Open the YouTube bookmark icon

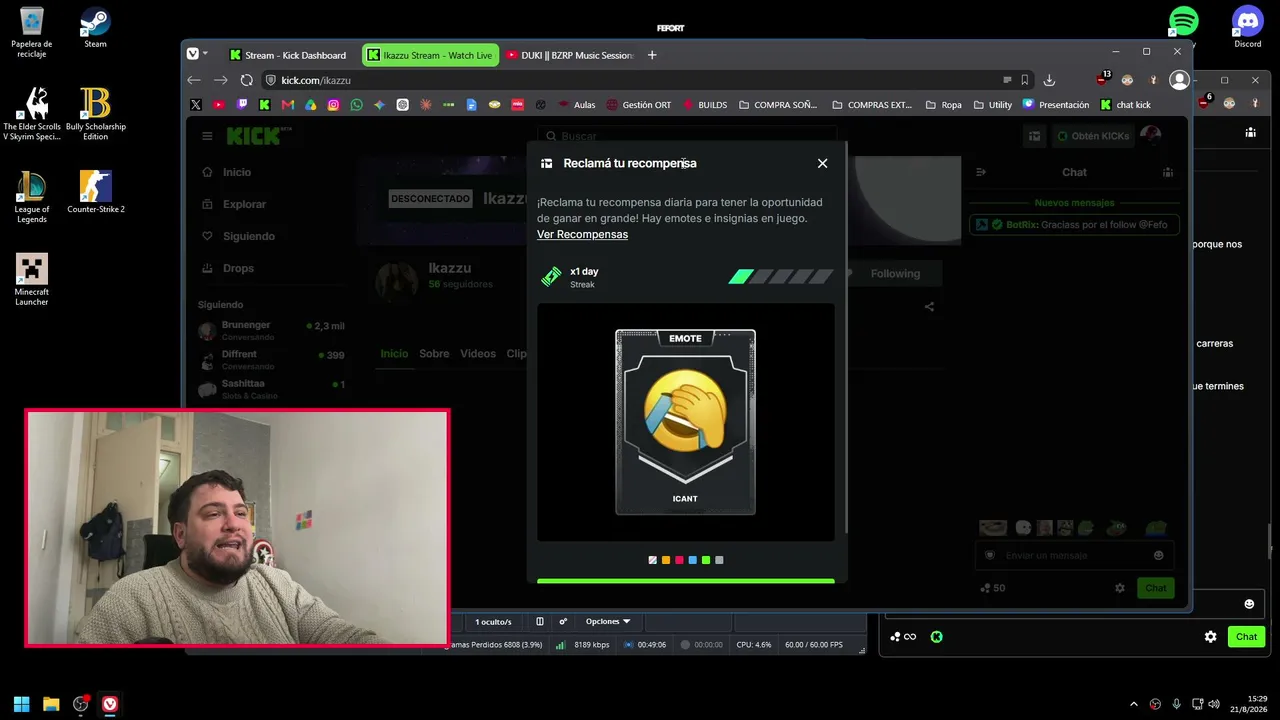click(x=219, y=105)
